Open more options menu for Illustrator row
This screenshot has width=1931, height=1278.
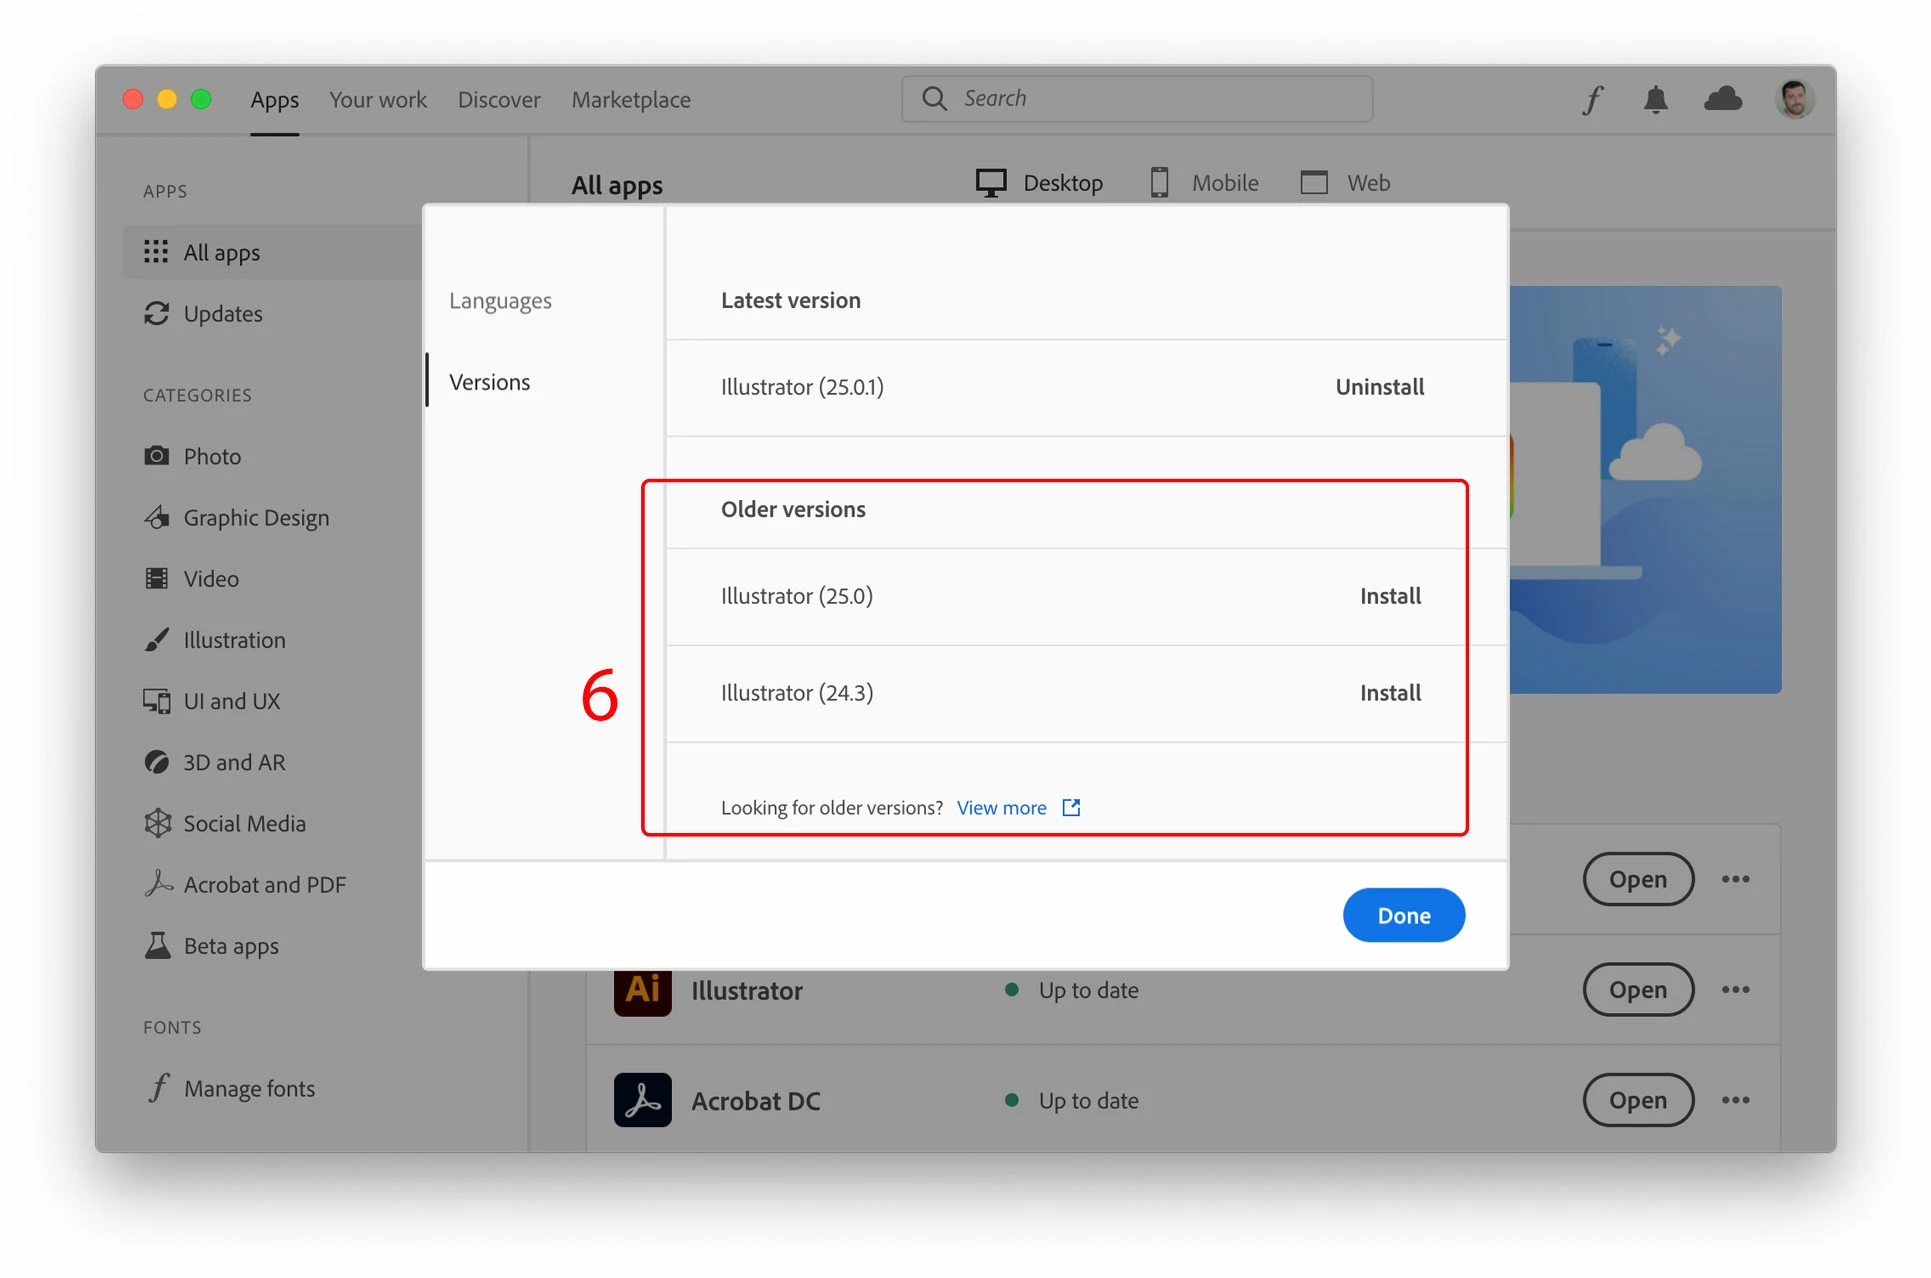pyautogui.click(x=1735, y=990)
